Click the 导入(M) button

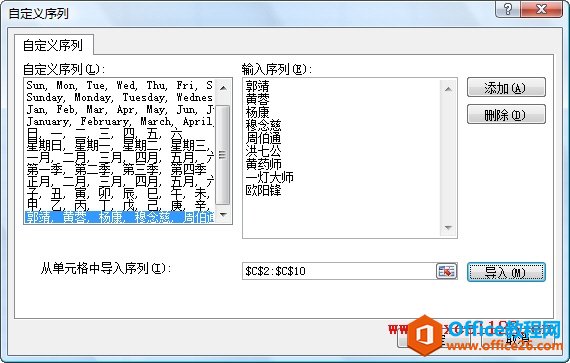point(506,272)
